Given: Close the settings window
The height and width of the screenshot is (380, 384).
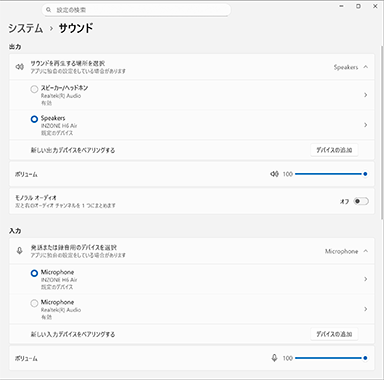Looking at the screenshot, I should pyautogui.click(x=375, y=6).
